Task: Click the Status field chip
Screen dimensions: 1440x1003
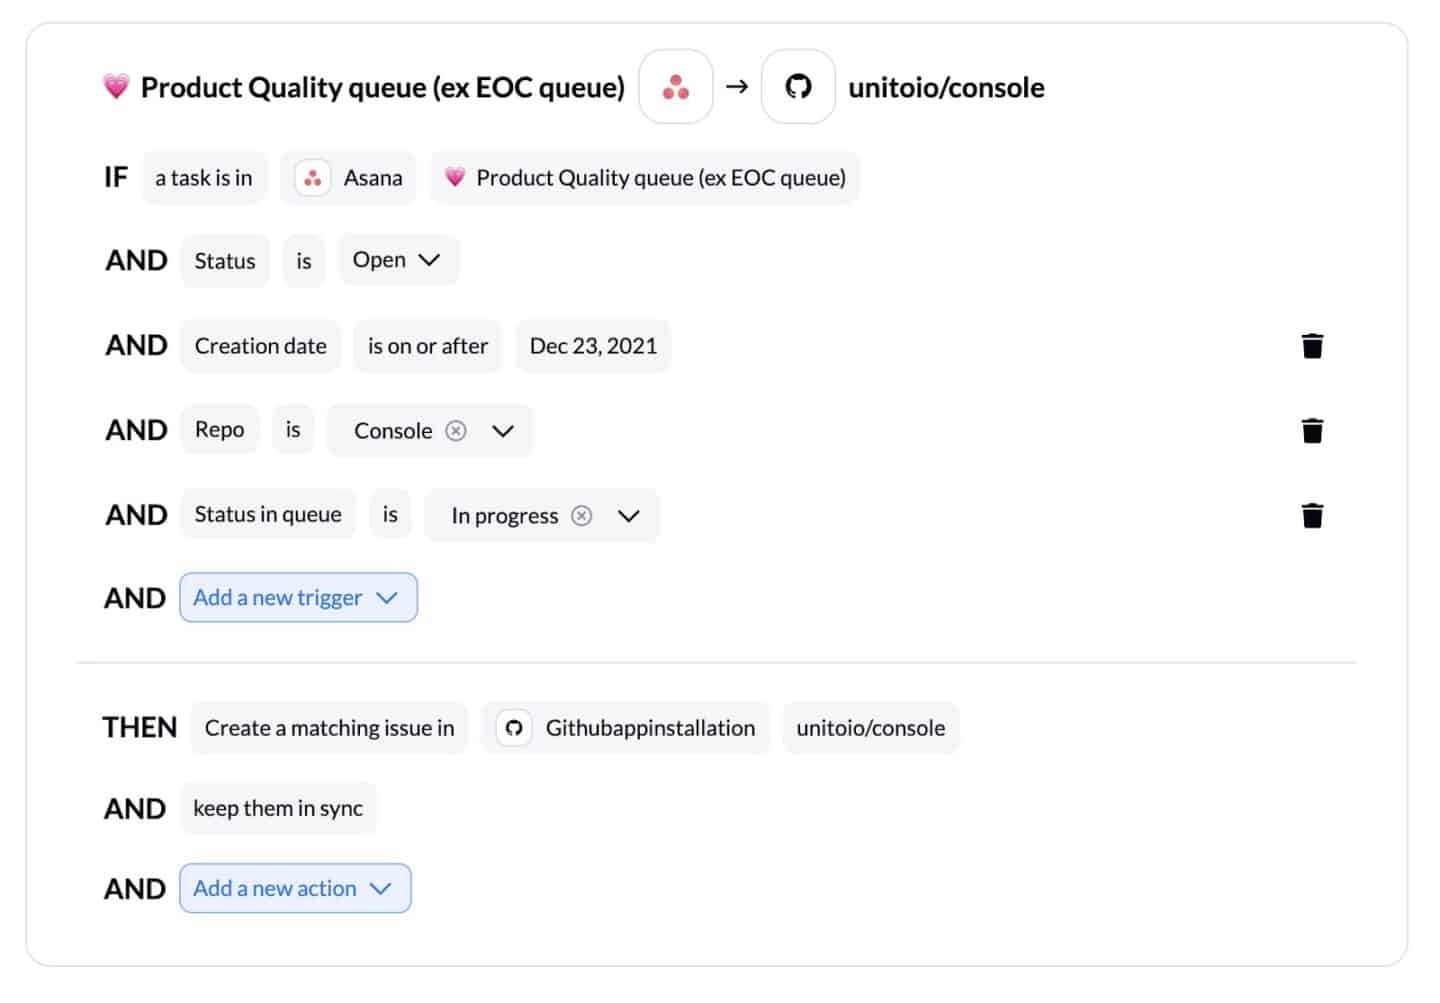Action: point(225,261)
